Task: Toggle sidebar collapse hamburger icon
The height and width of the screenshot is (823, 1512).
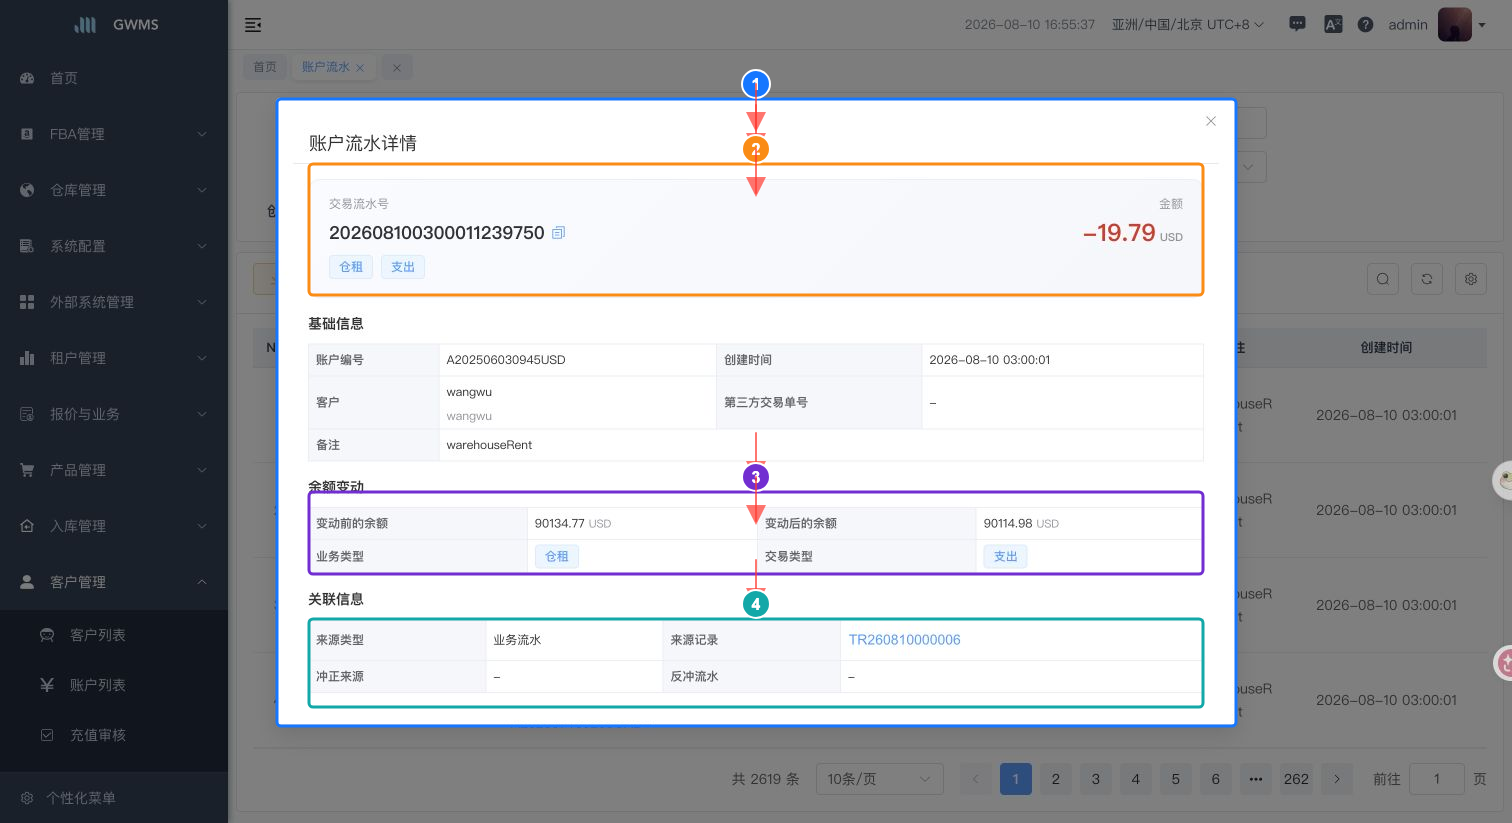Action: point(253,25)
